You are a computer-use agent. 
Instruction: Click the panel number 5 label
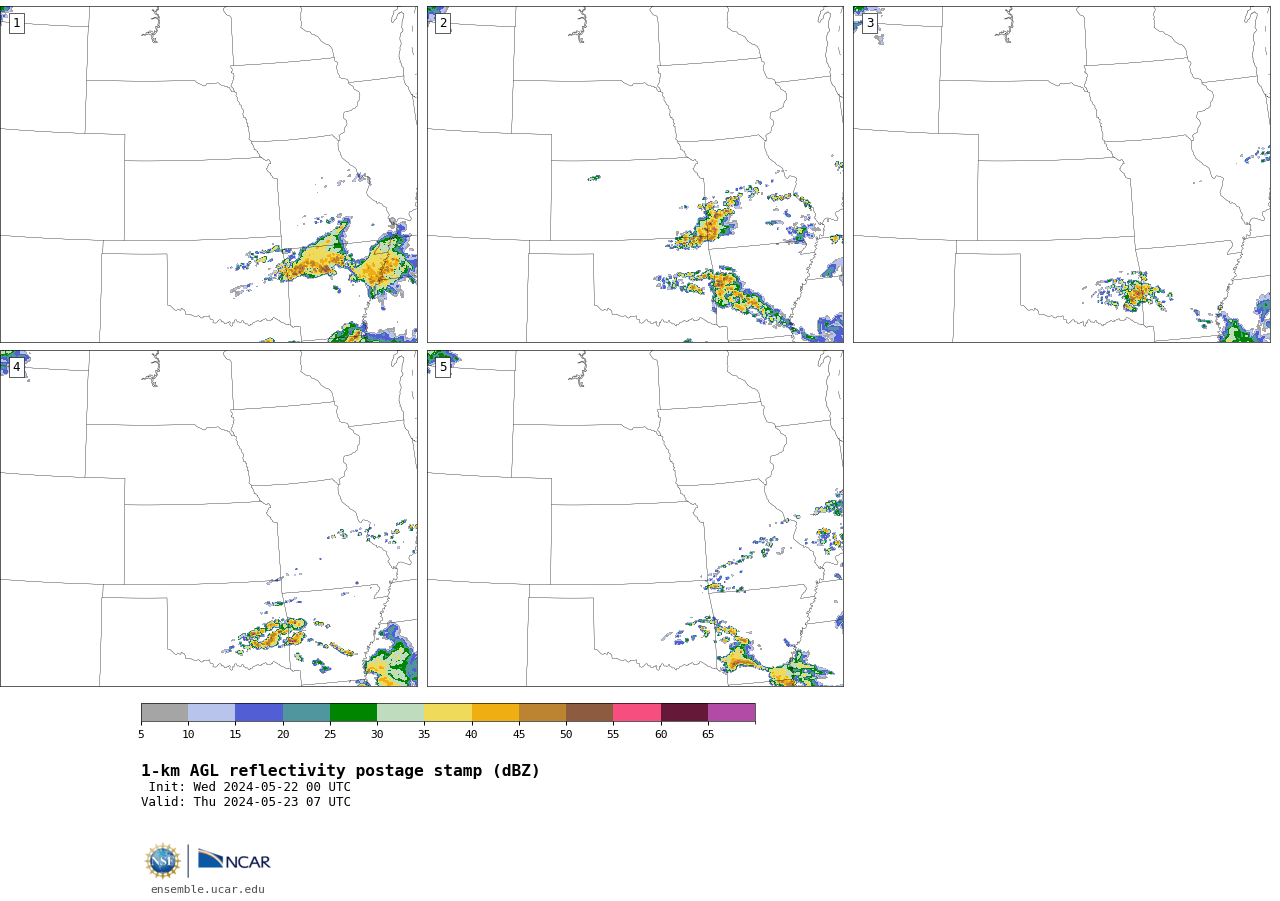(x=443, y=367)
